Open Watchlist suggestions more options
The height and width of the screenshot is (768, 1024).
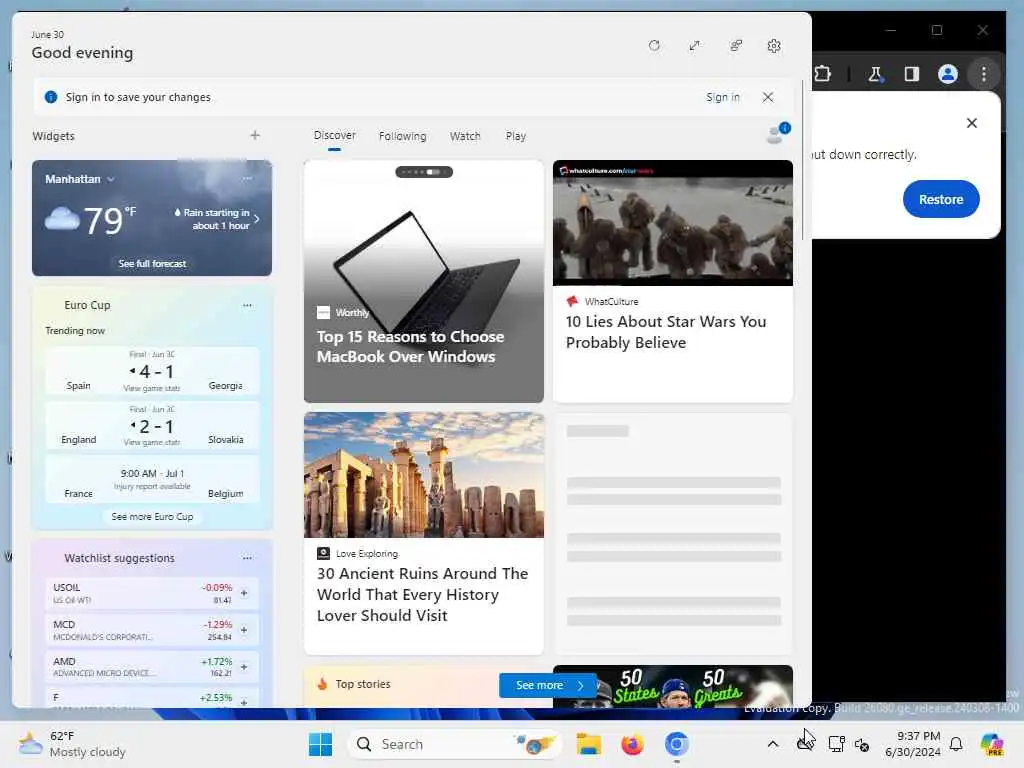tap(247, 558)
